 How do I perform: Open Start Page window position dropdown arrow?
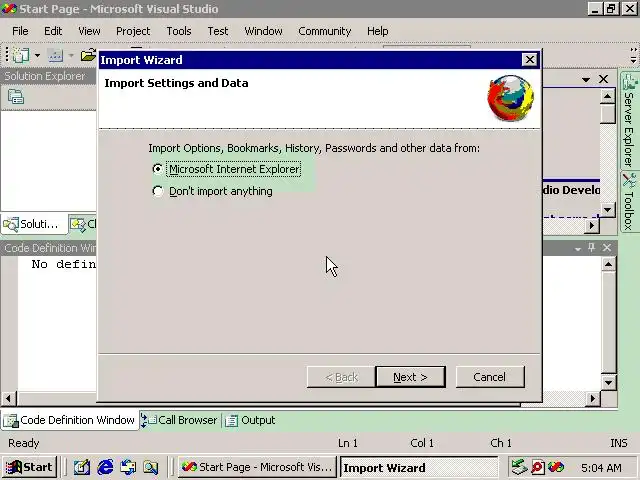(x=586, y=79)
